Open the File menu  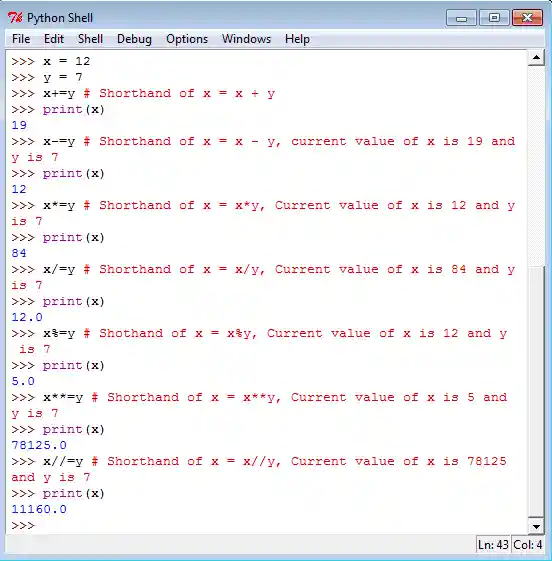coord(21,39)
